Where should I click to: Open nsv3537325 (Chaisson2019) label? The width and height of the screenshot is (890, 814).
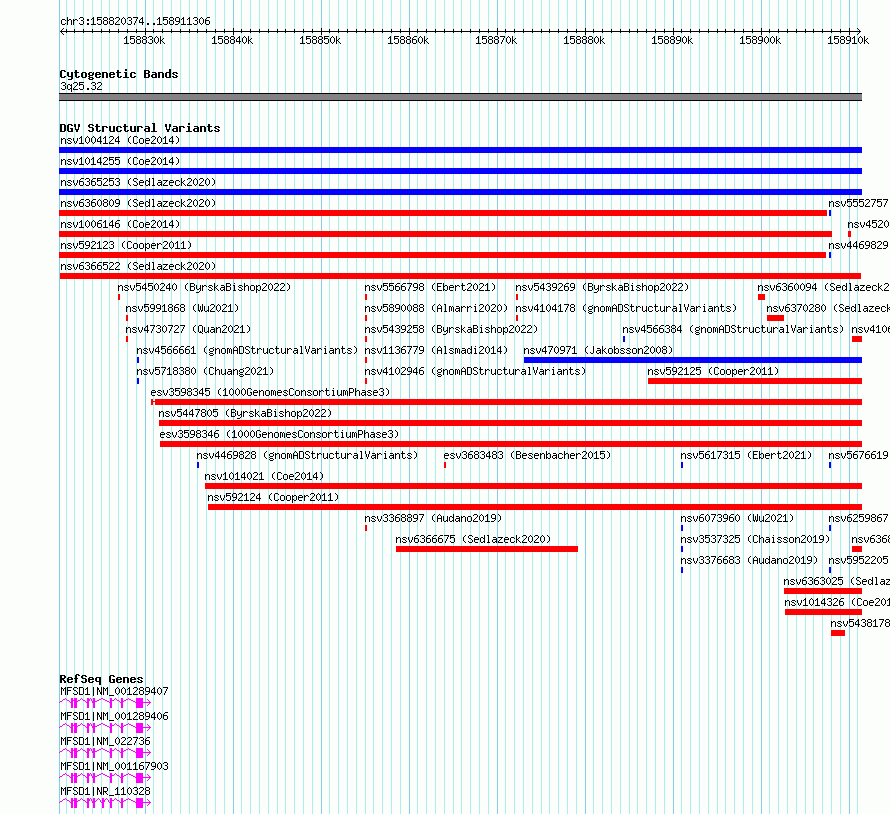click(755, 539)
